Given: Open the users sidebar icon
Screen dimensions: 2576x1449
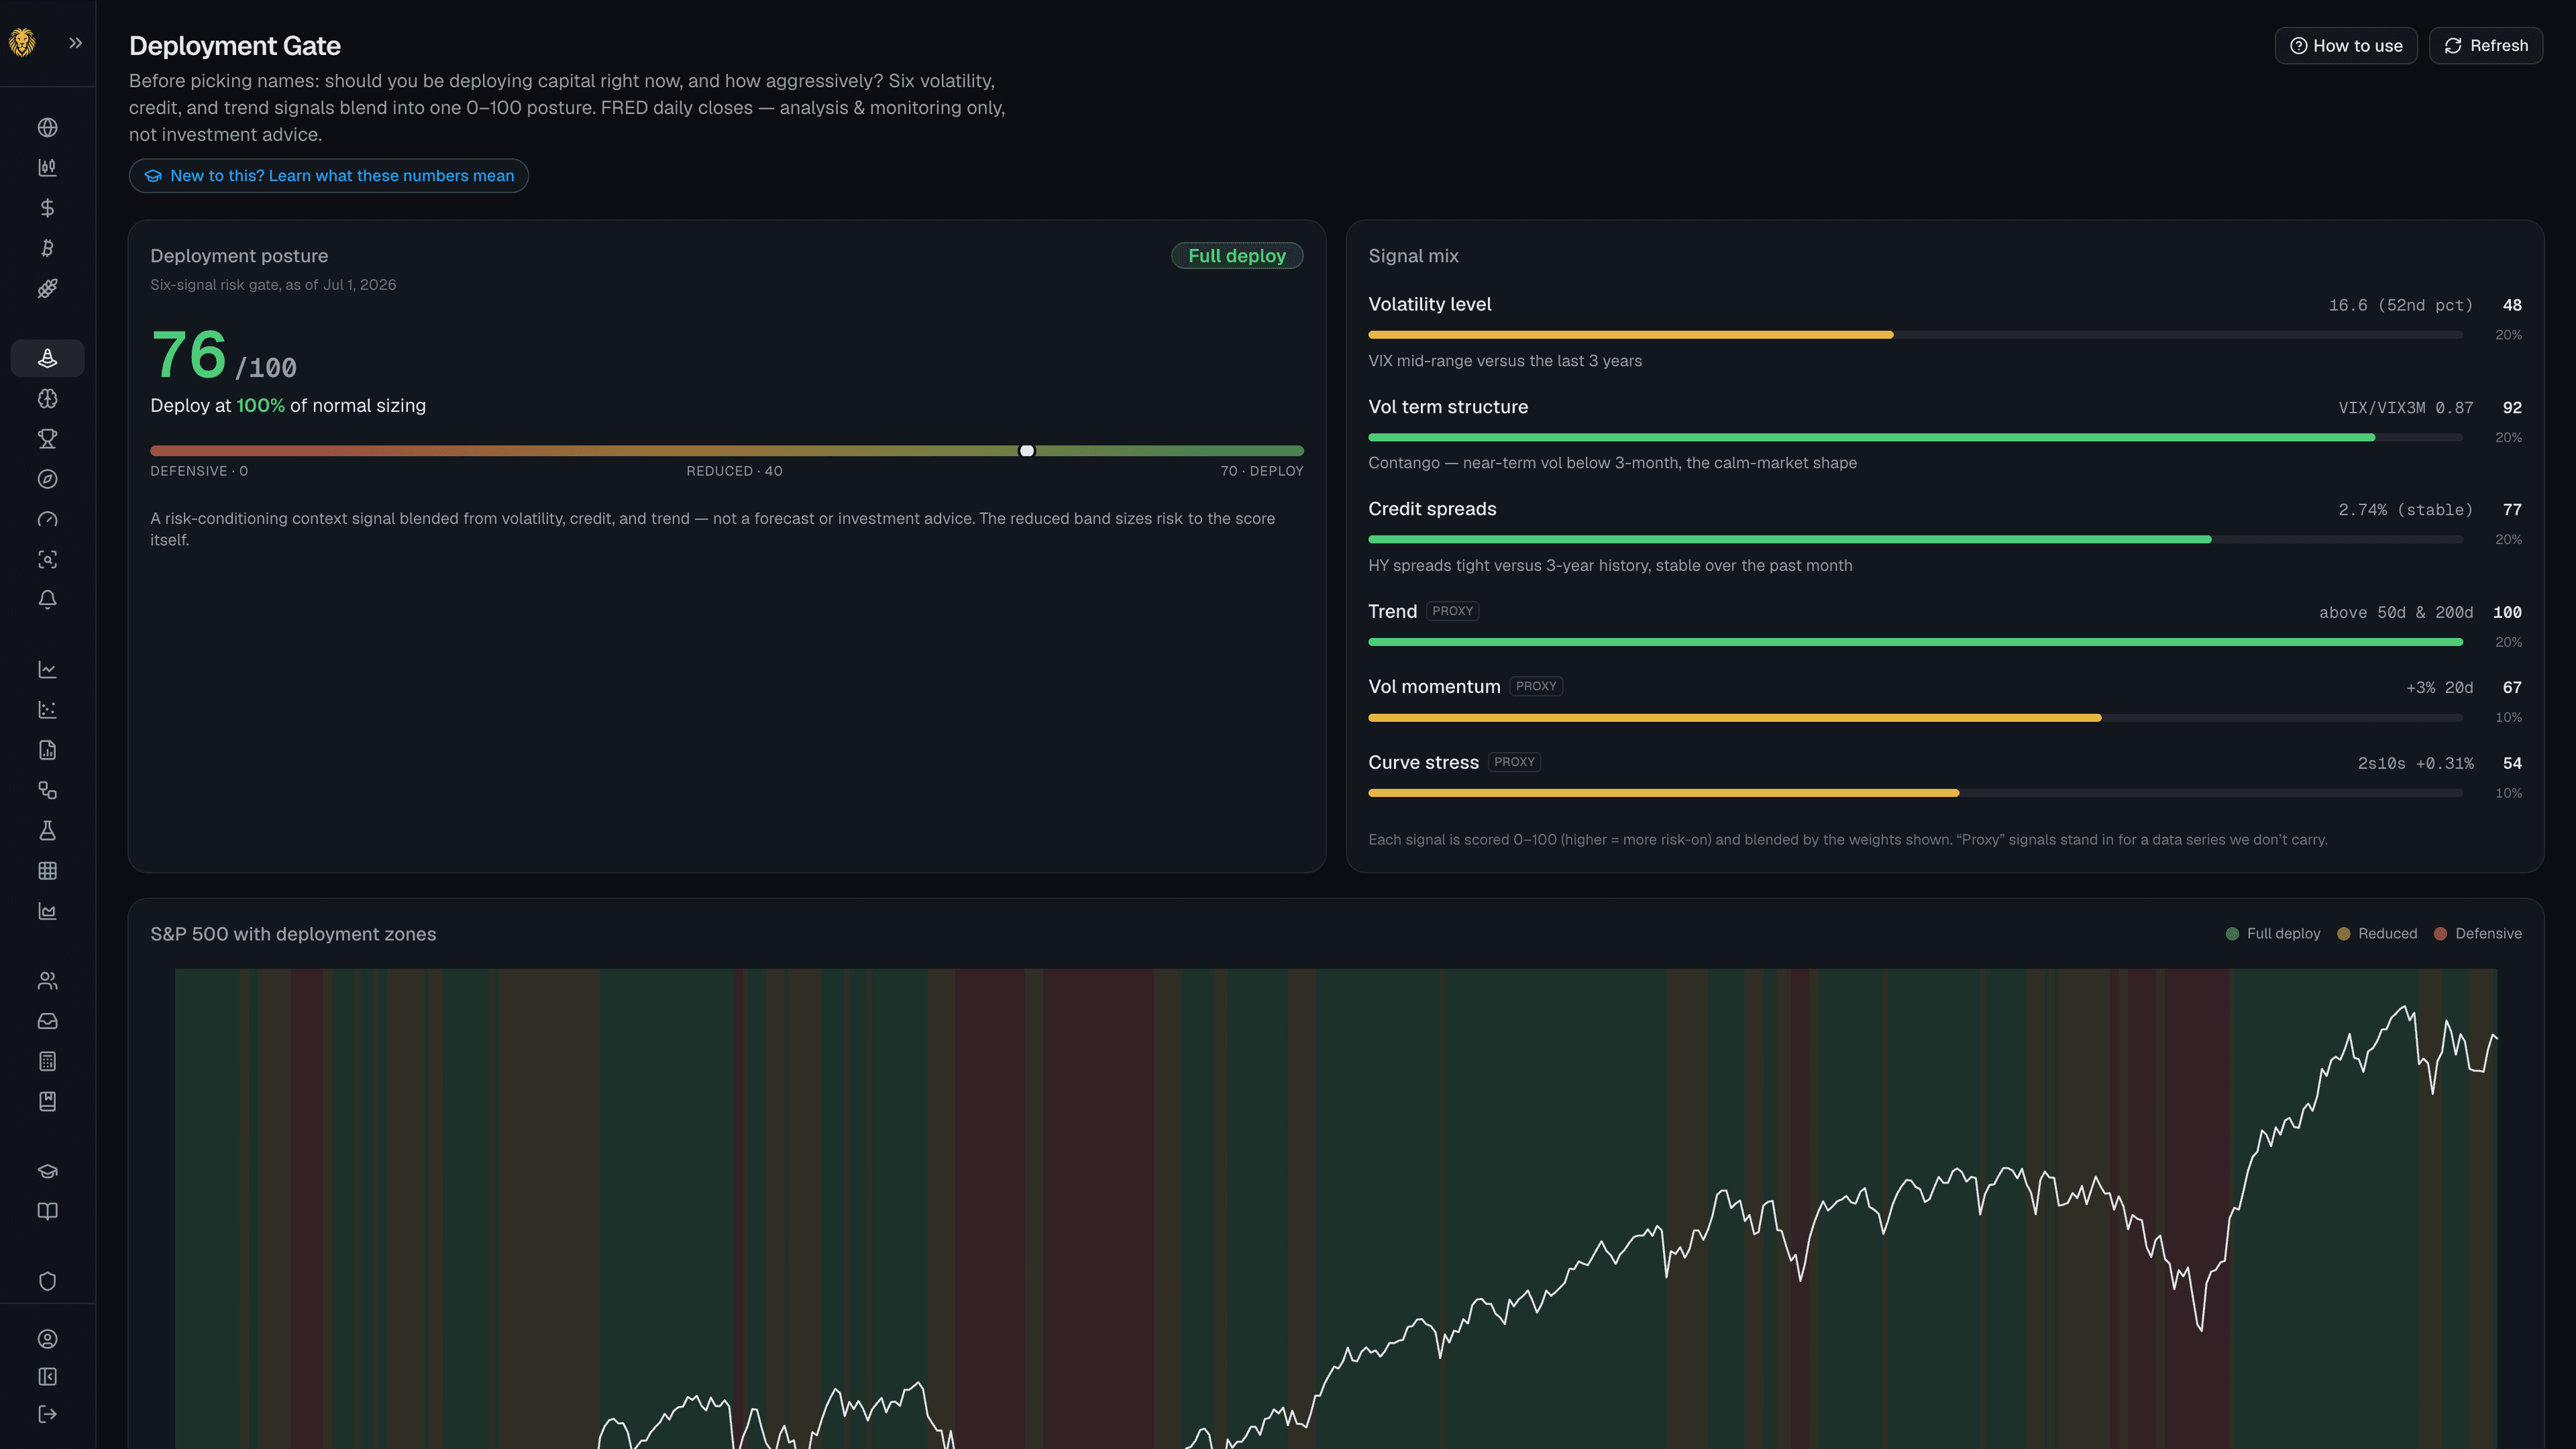Looking at the screenshot, I should [x=47, y=981].
